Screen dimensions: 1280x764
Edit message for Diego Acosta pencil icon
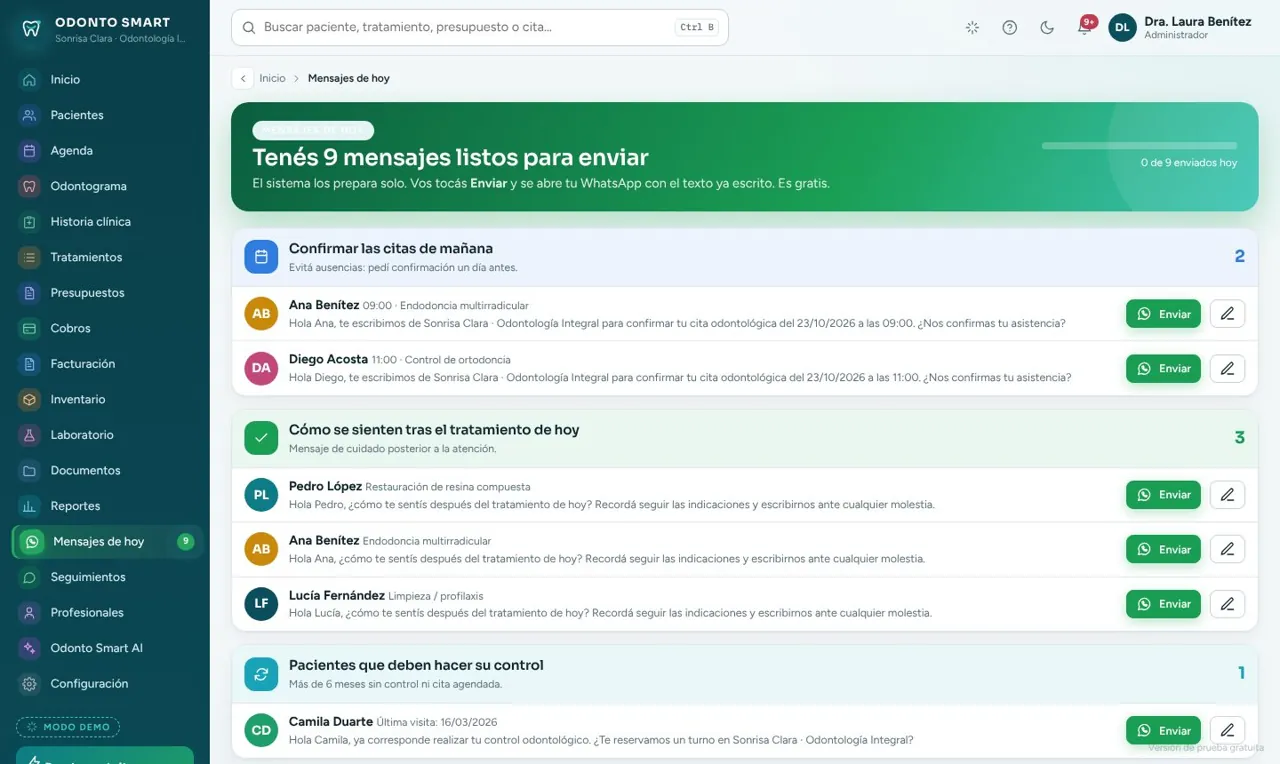tap(1227, 369)
